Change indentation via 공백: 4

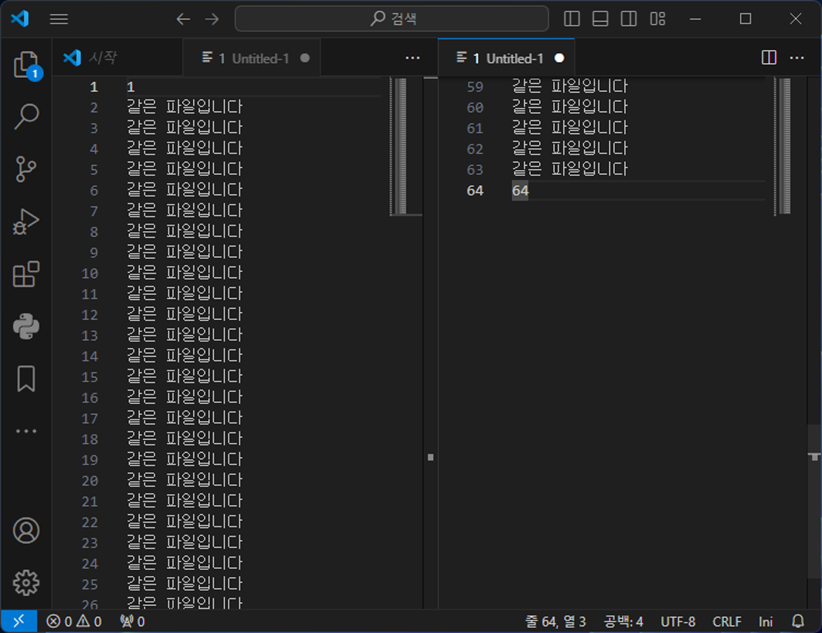click(623, 621)
